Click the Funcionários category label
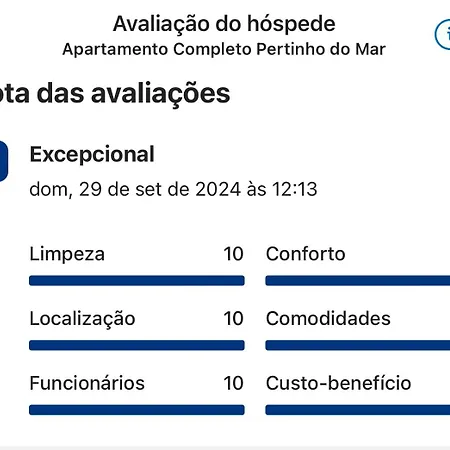The width and height of the screenshot is (450, 450). click(87, 383)
